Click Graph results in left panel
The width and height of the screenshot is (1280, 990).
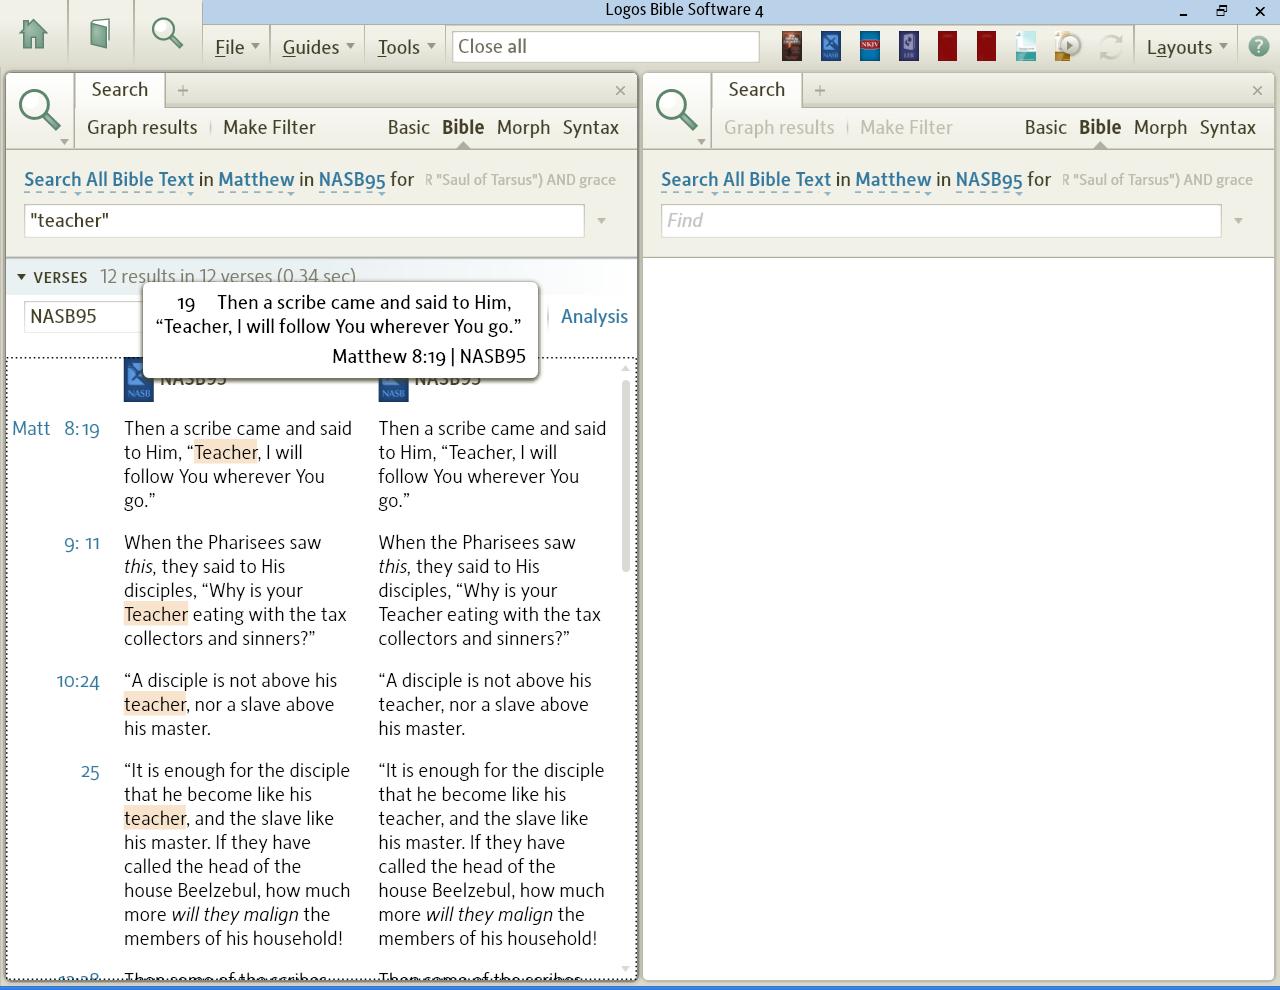pos(142,127)
